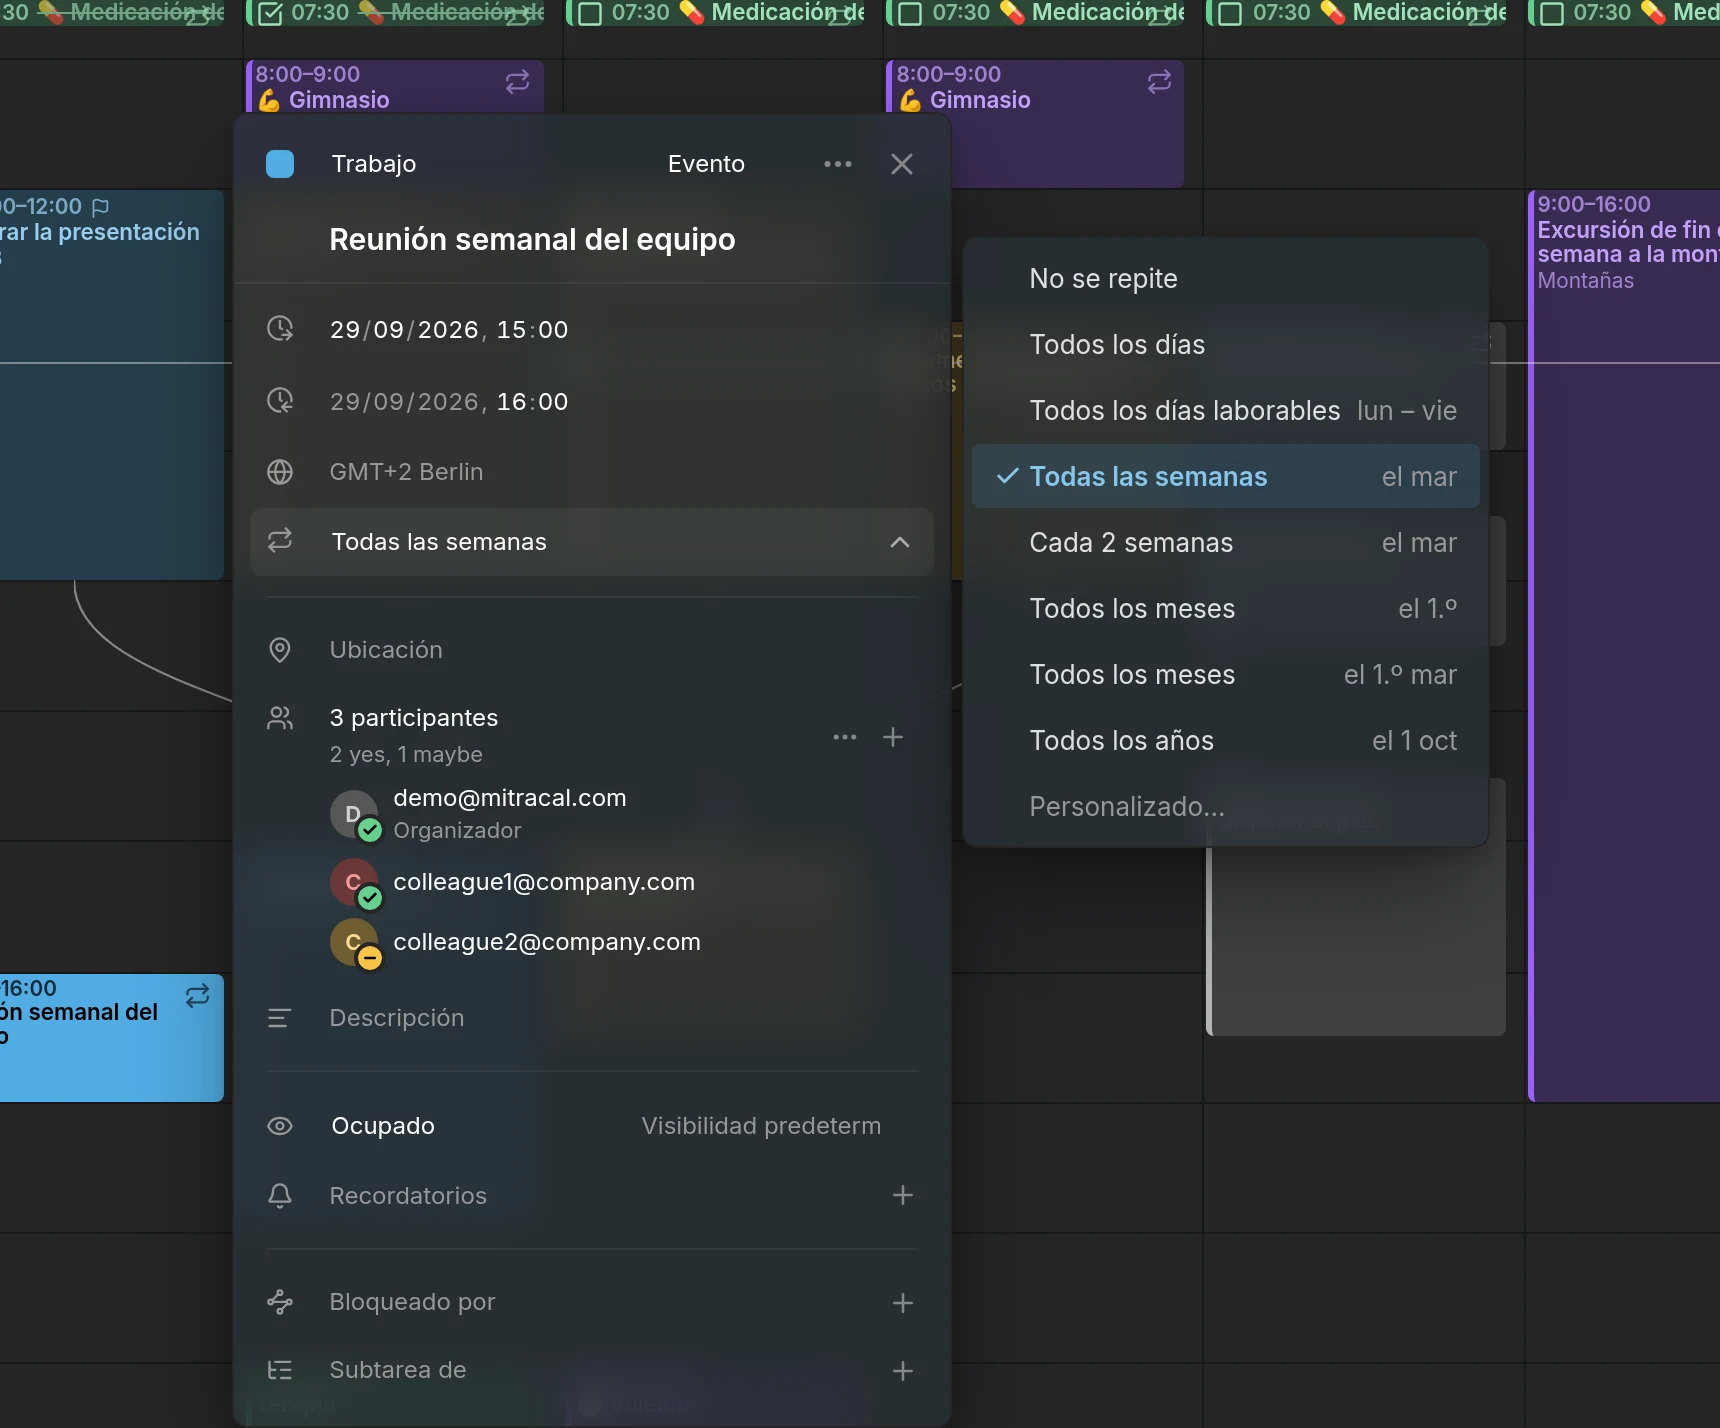Add a new participant with plus icon

pyautogui.click(x=893, y=737)
